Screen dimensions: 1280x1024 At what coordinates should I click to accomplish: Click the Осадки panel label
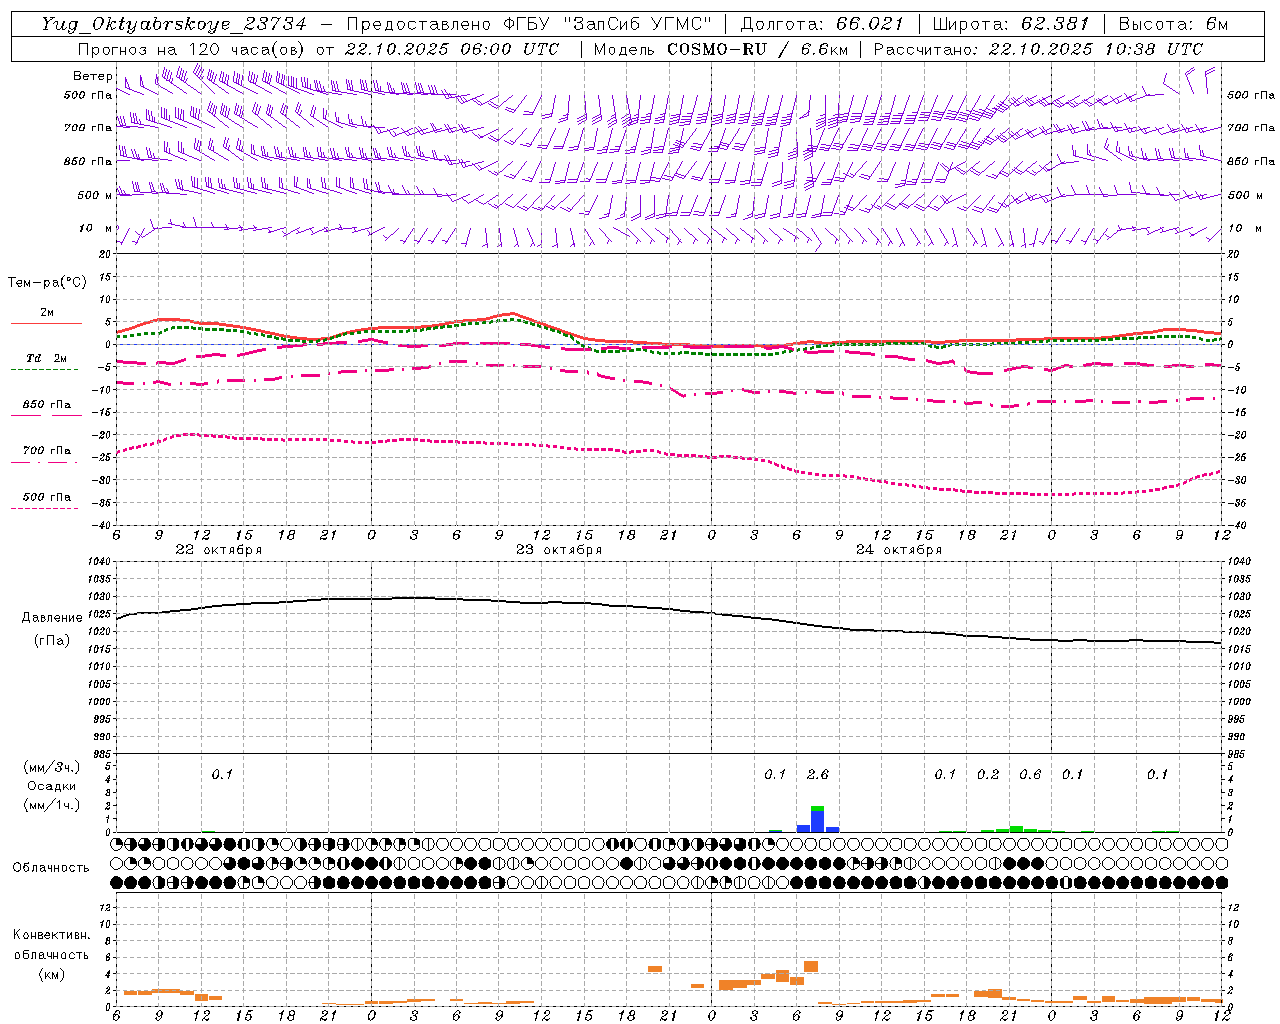click(x=51, y=786)
